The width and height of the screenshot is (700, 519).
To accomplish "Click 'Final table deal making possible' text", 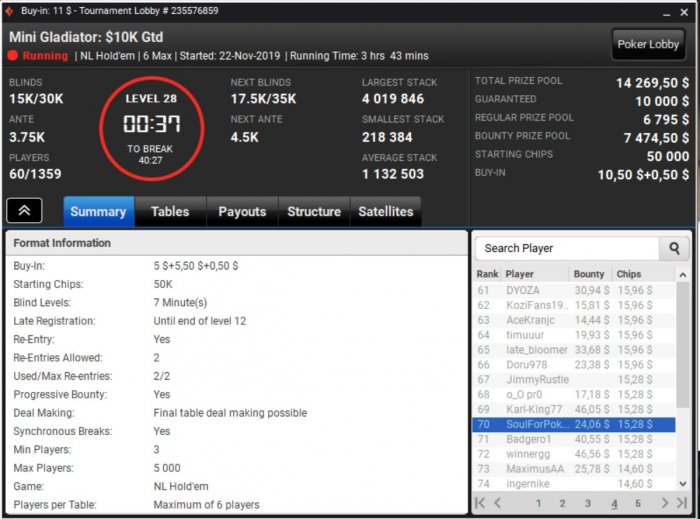I will (230, 413).
